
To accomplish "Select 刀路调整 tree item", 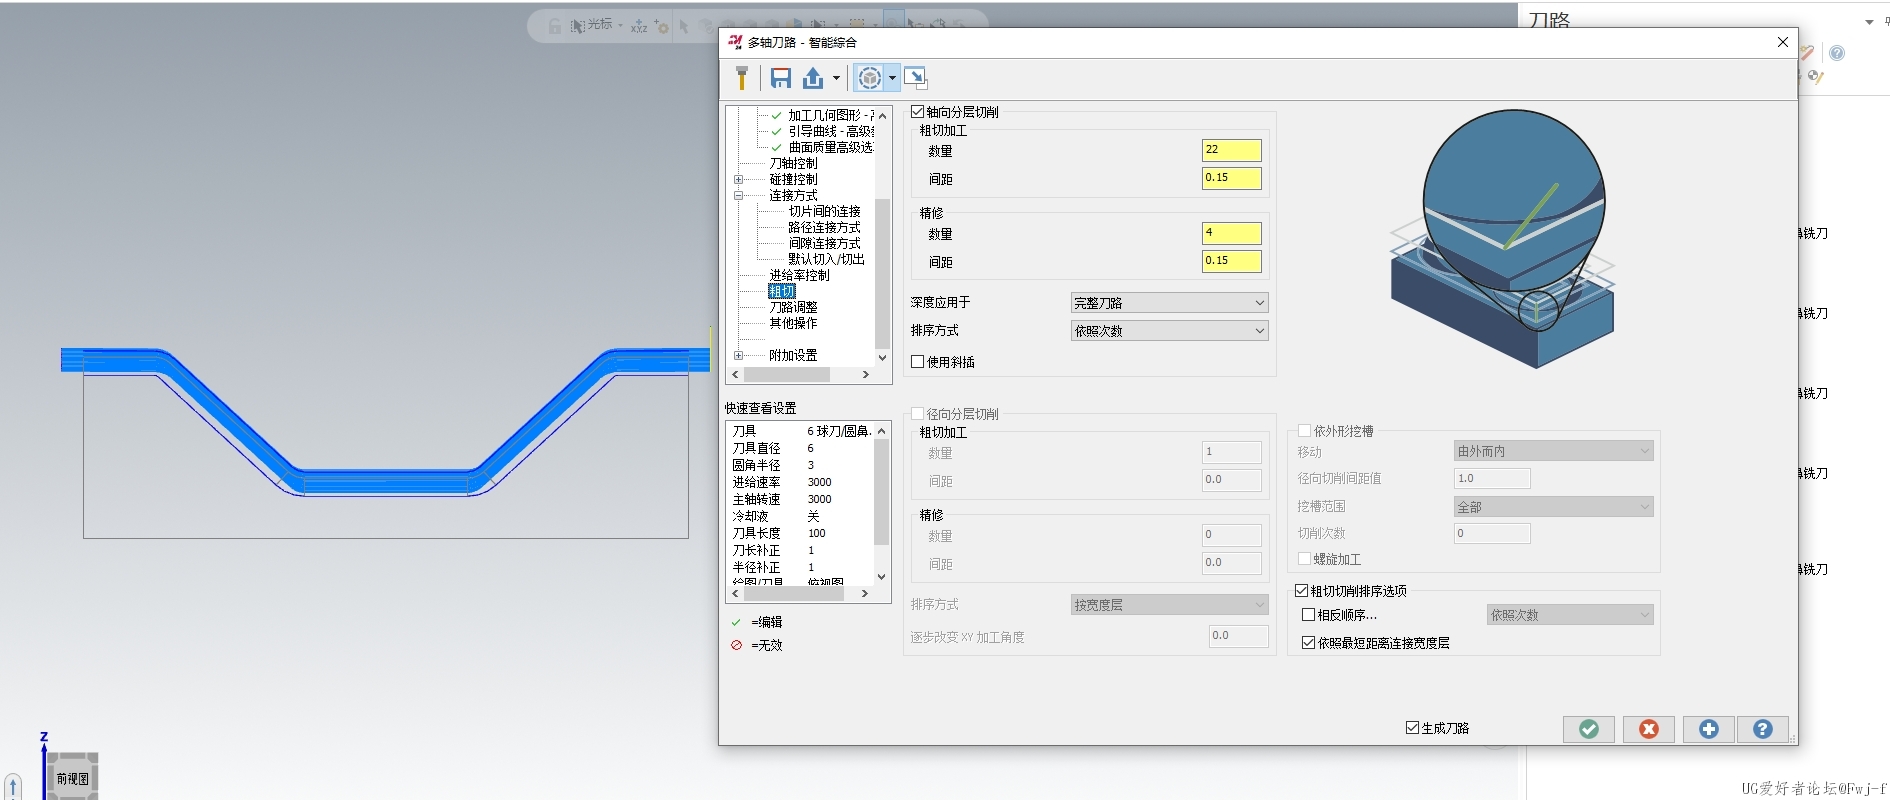I will tap(793, 307).
